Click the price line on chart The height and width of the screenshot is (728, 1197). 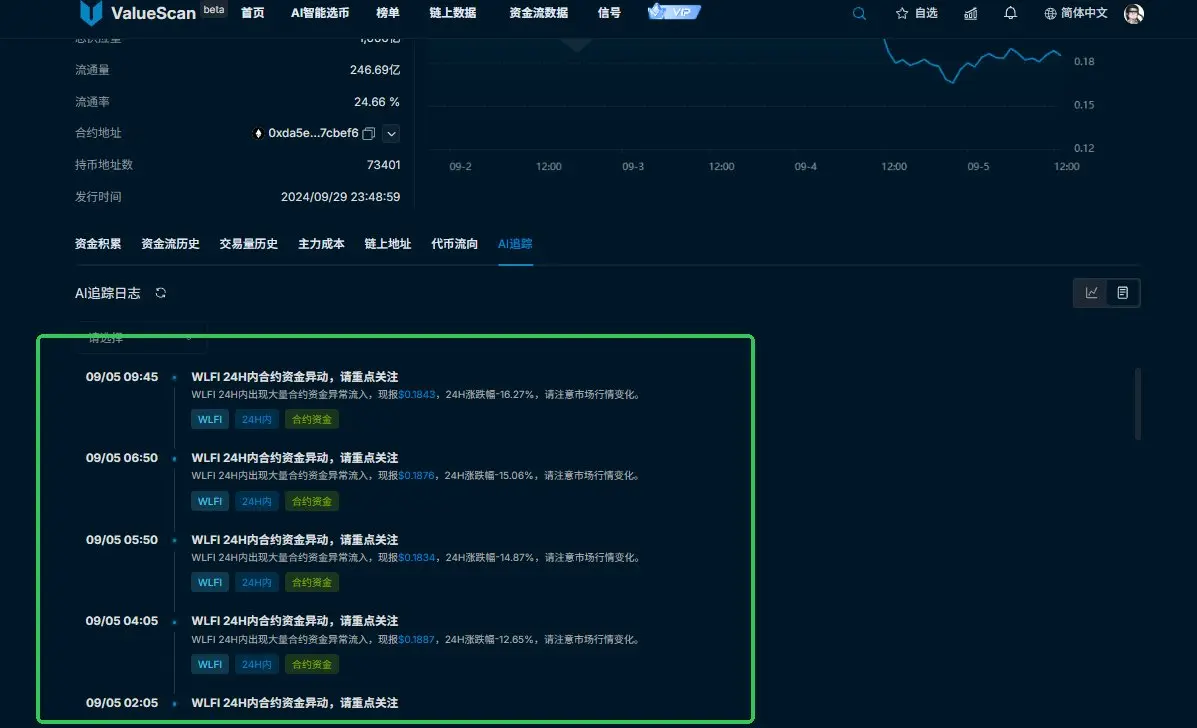pos(973,63)
